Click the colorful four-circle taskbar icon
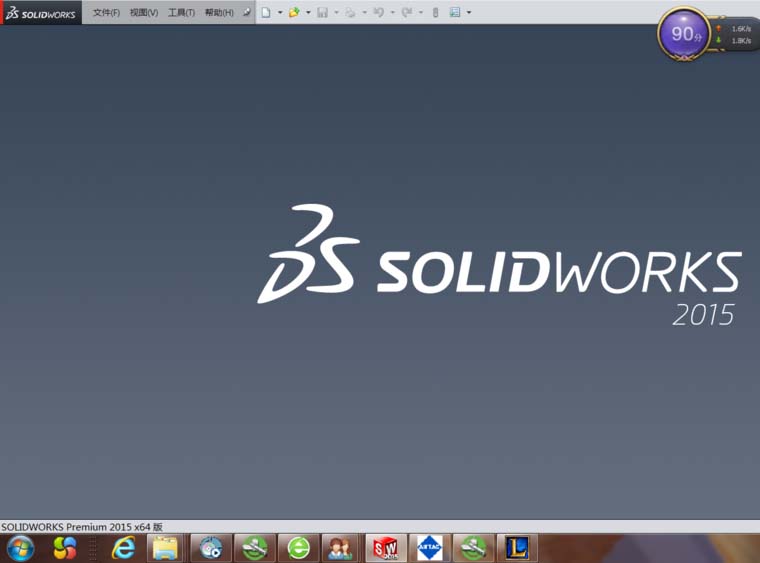Screen dimensions: 760x563 click(65, 548)
